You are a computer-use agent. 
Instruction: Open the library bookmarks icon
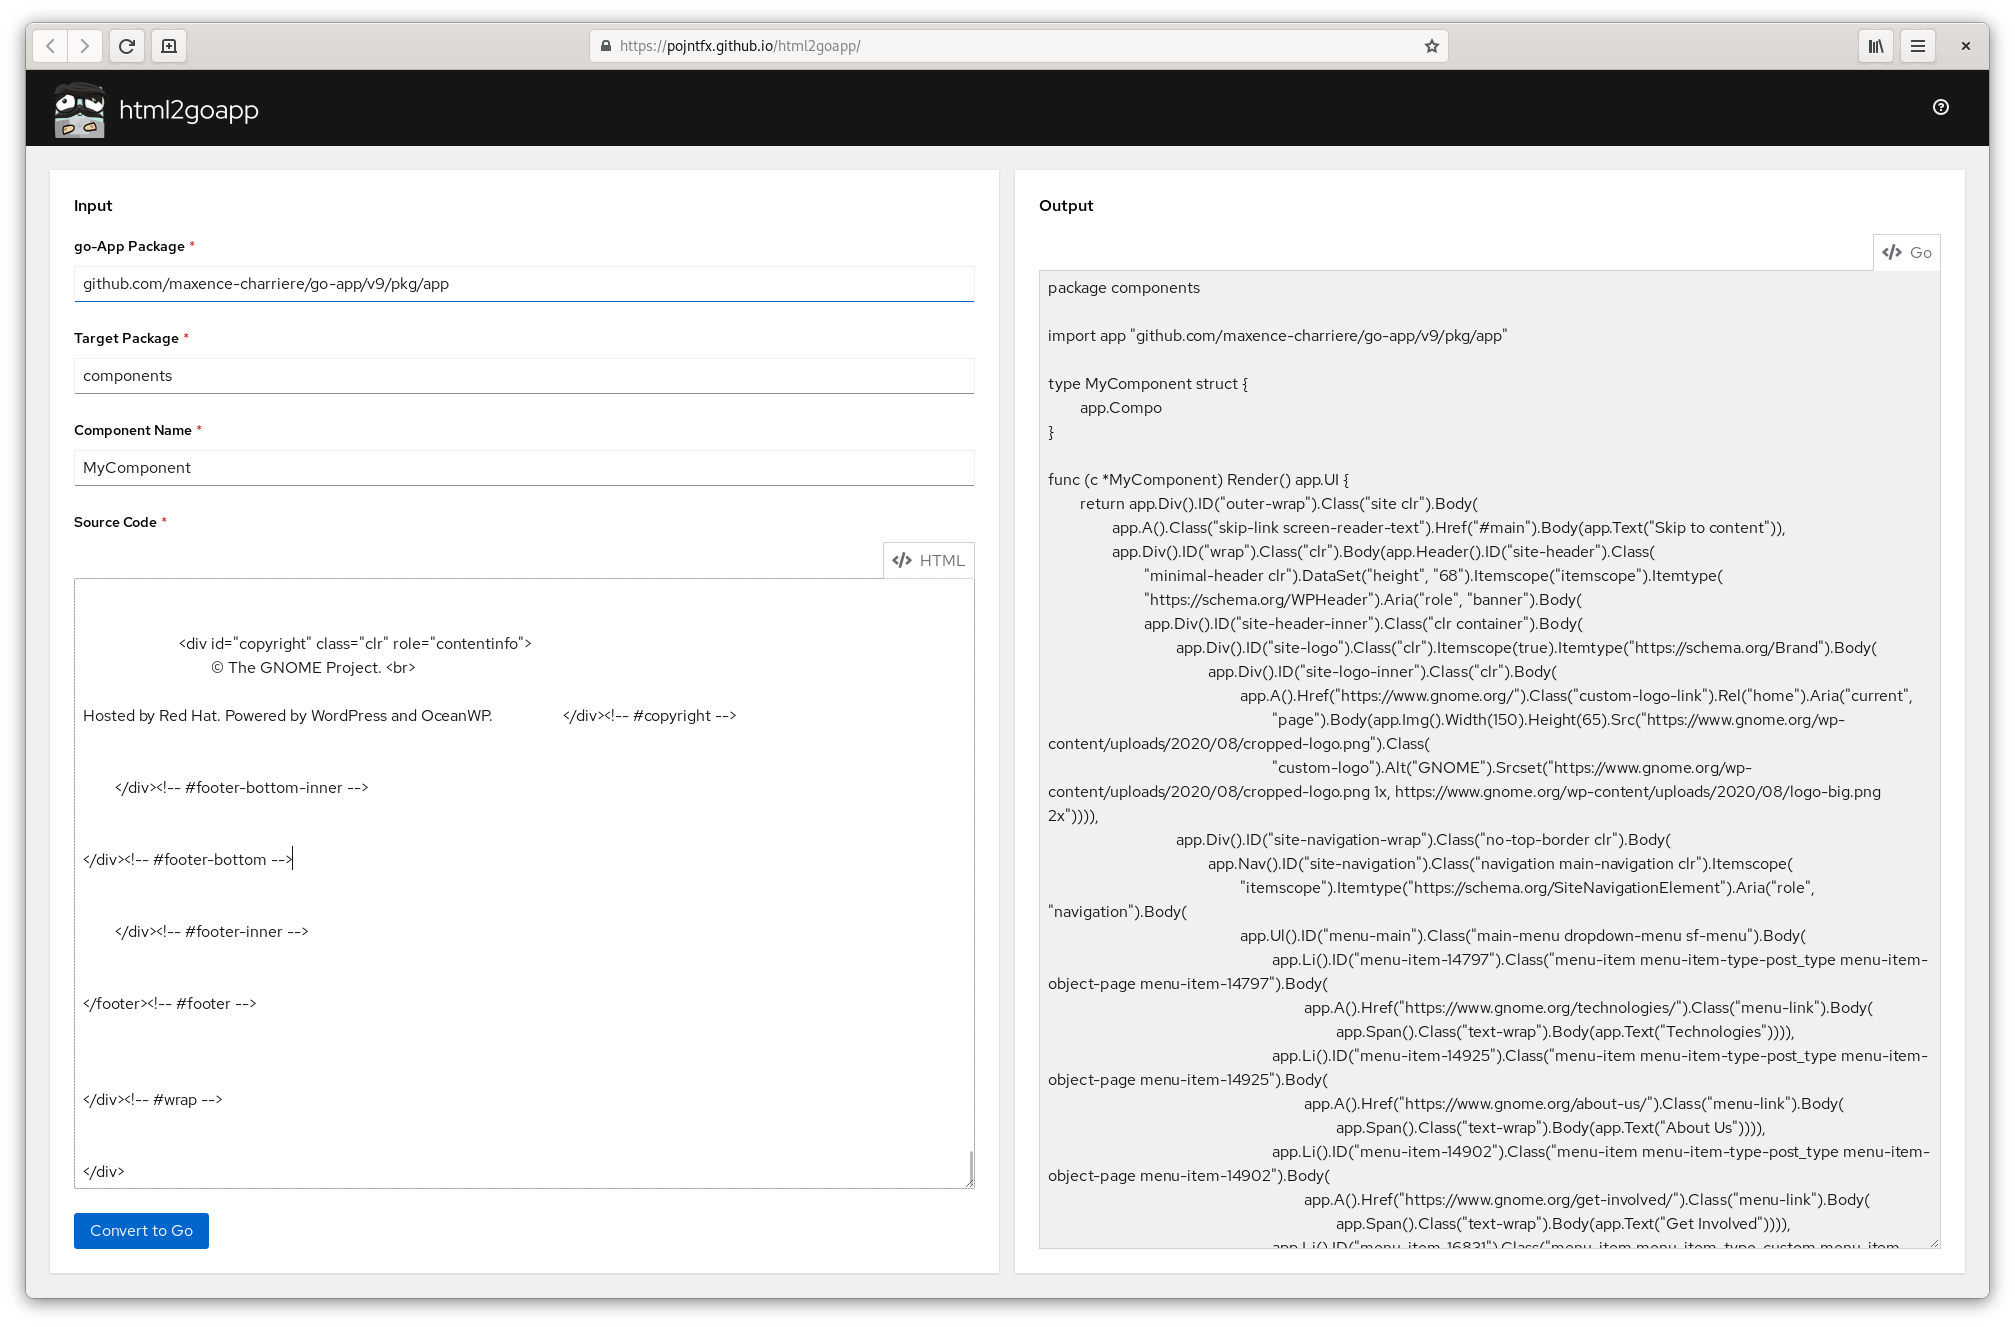(x=1876, y=46)
